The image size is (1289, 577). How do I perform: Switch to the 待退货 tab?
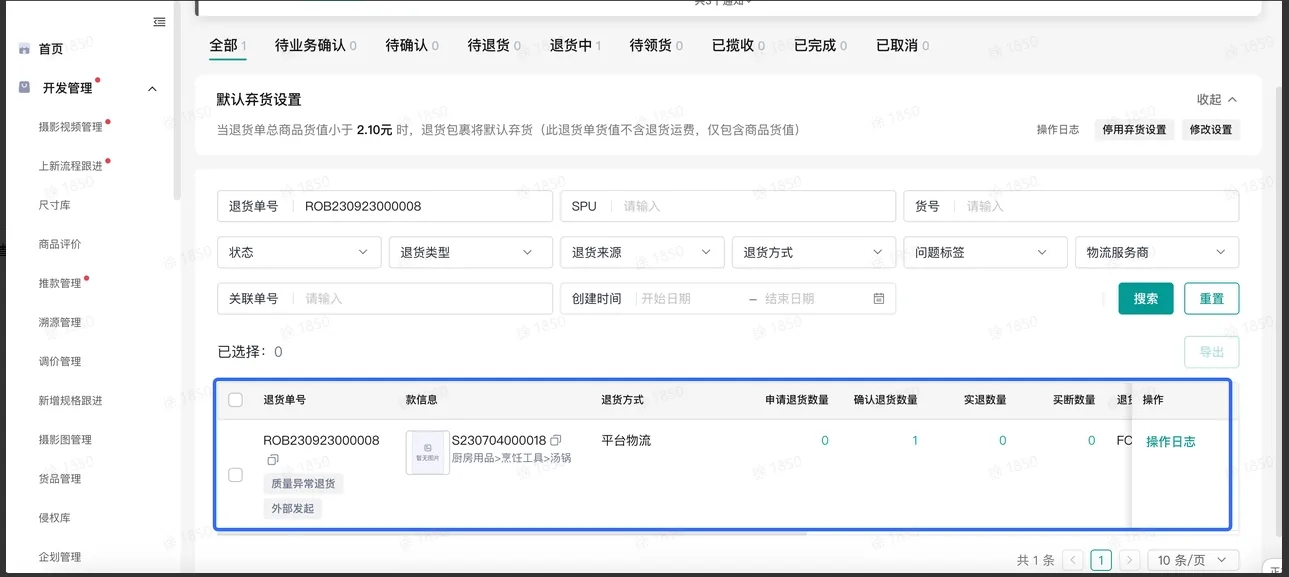point(494,45)
